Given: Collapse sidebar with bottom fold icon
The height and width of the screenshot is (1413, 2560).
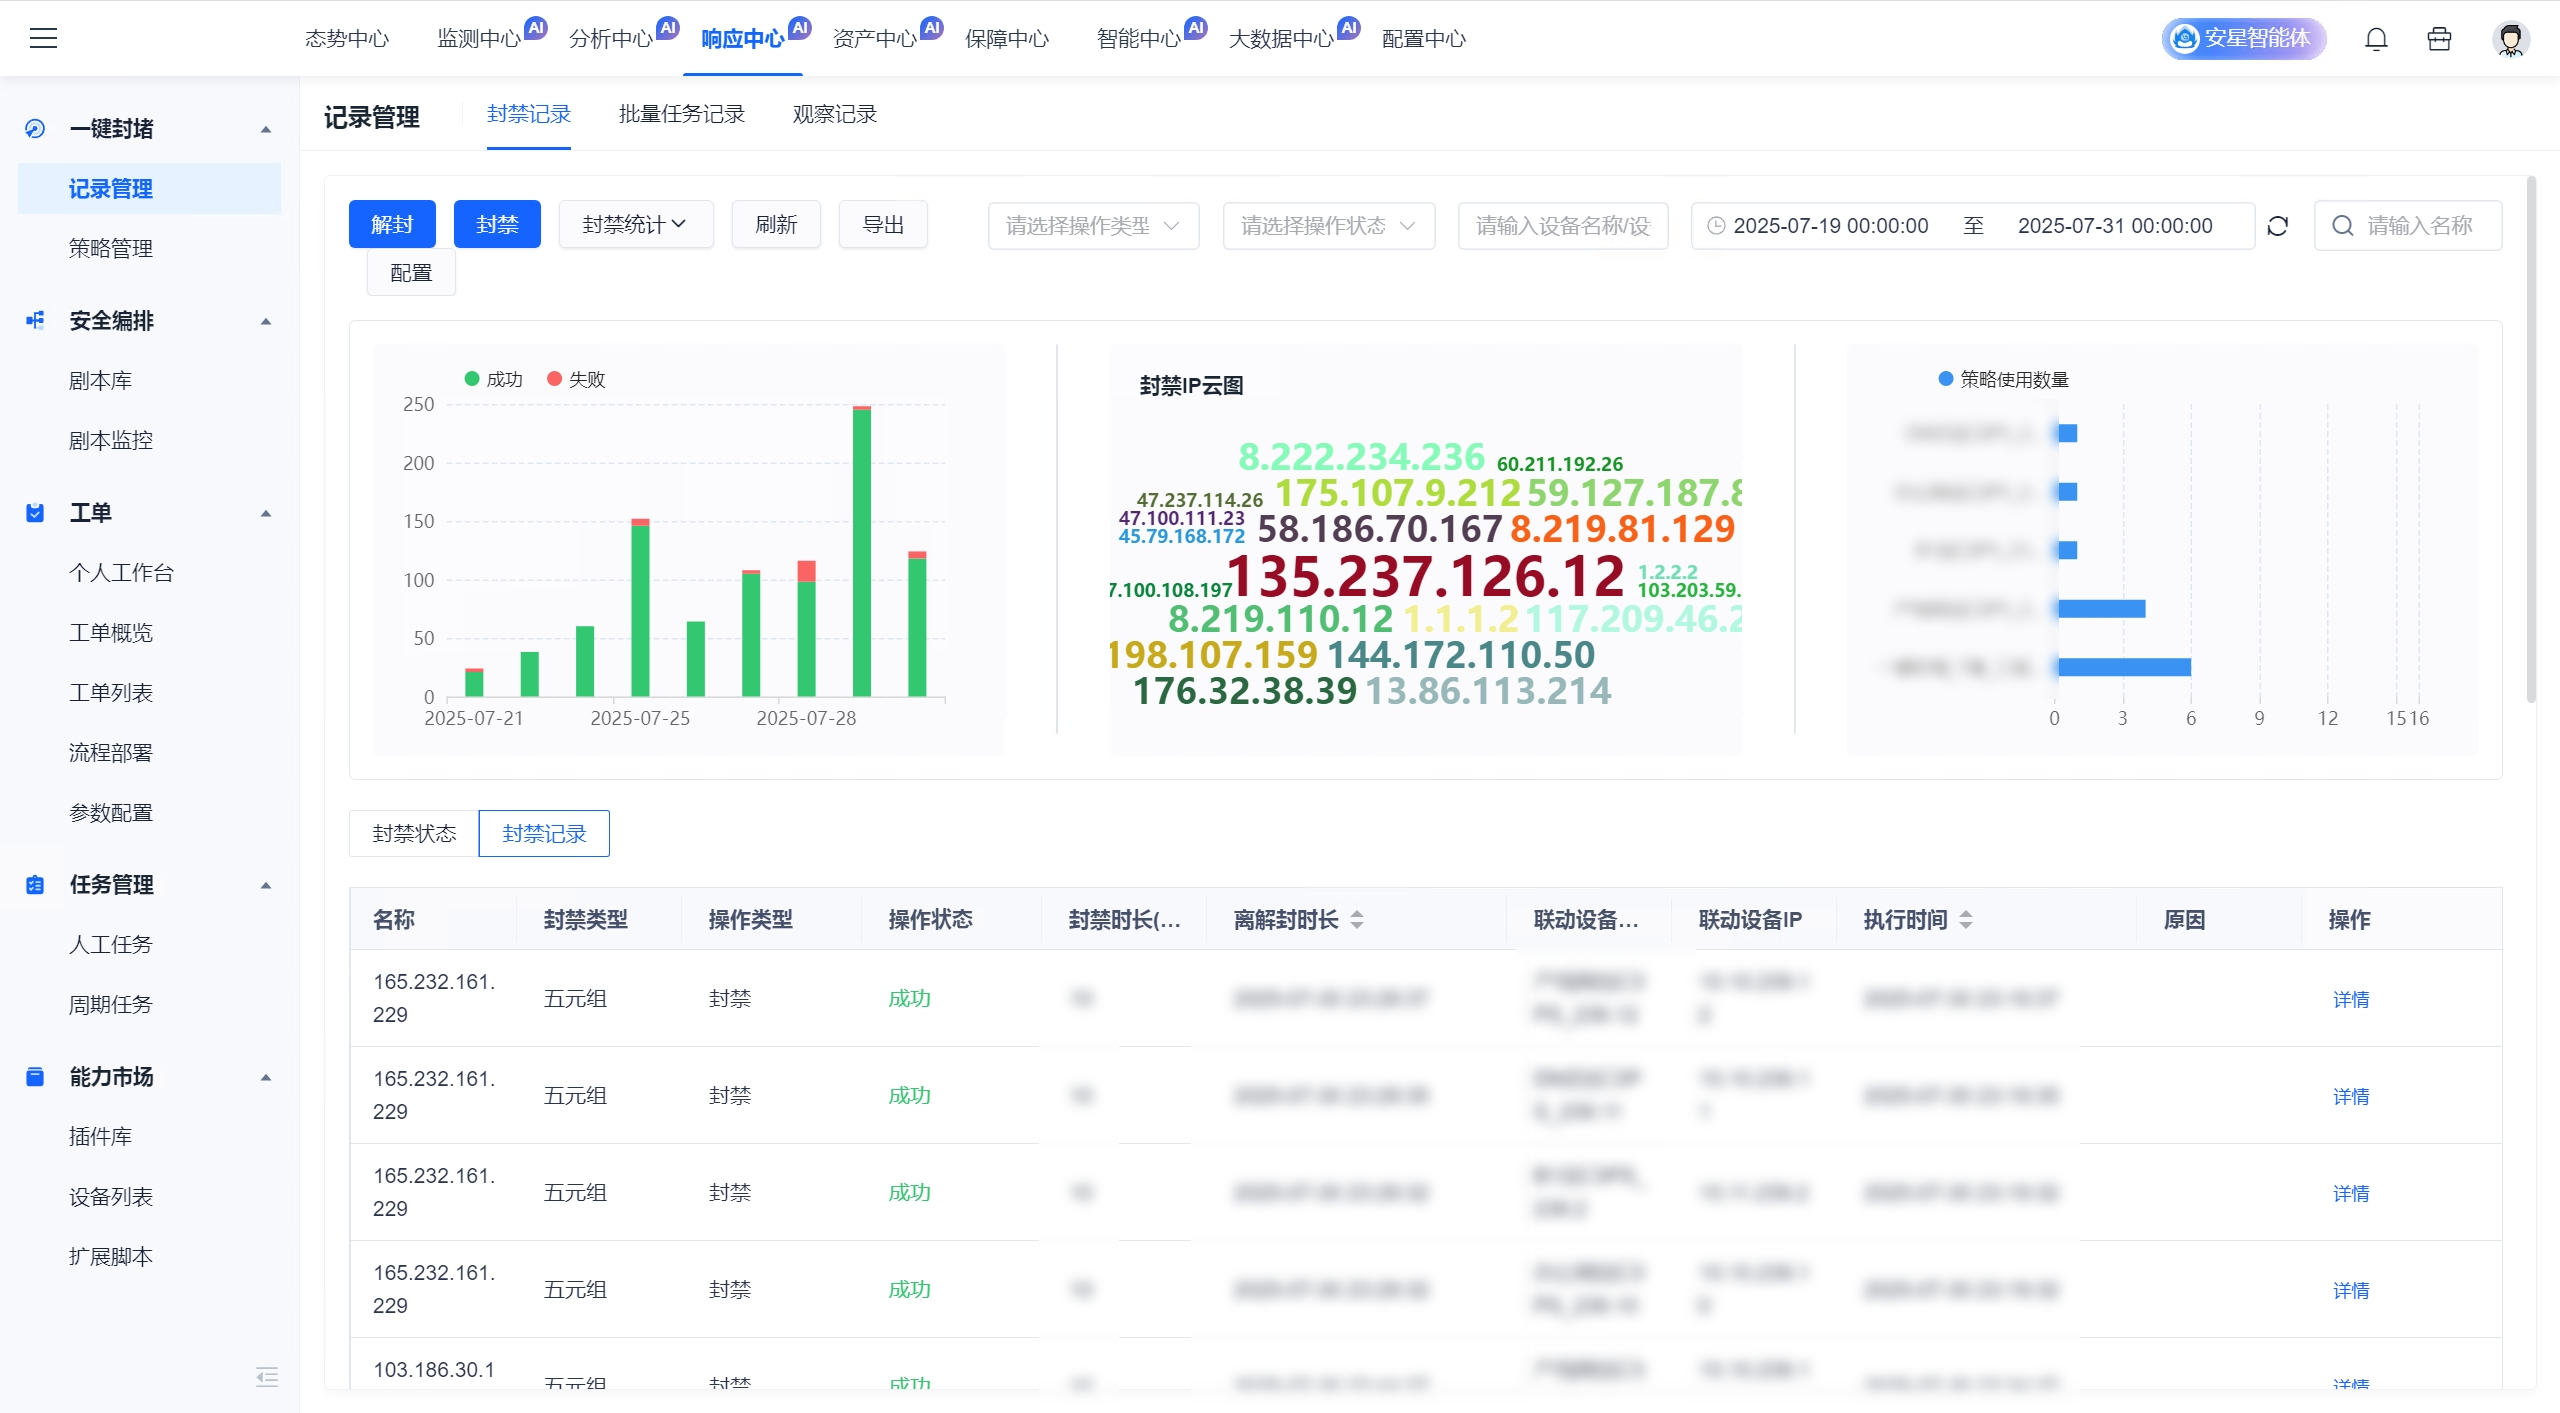Looking at the screenshot, I should click(x=266, y=1377).
